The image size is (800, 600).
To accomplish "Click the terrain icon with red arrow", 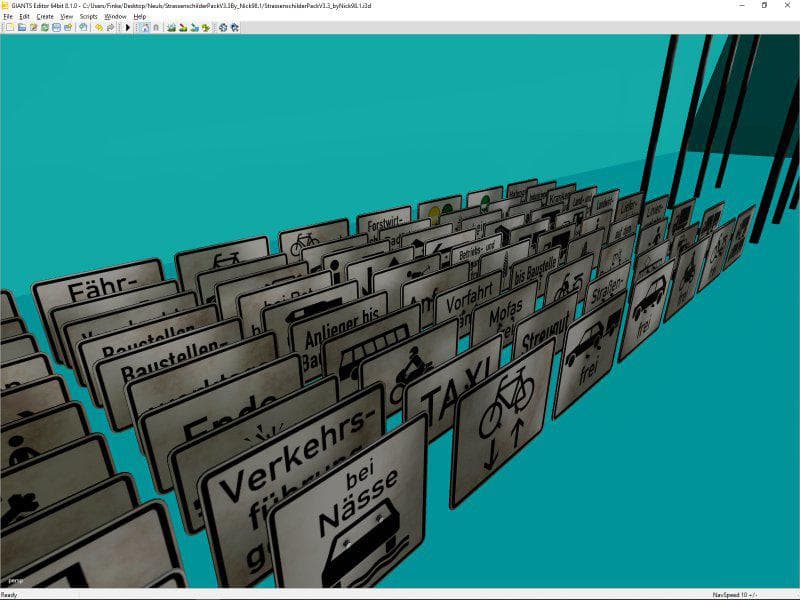I will click(183, 28).
